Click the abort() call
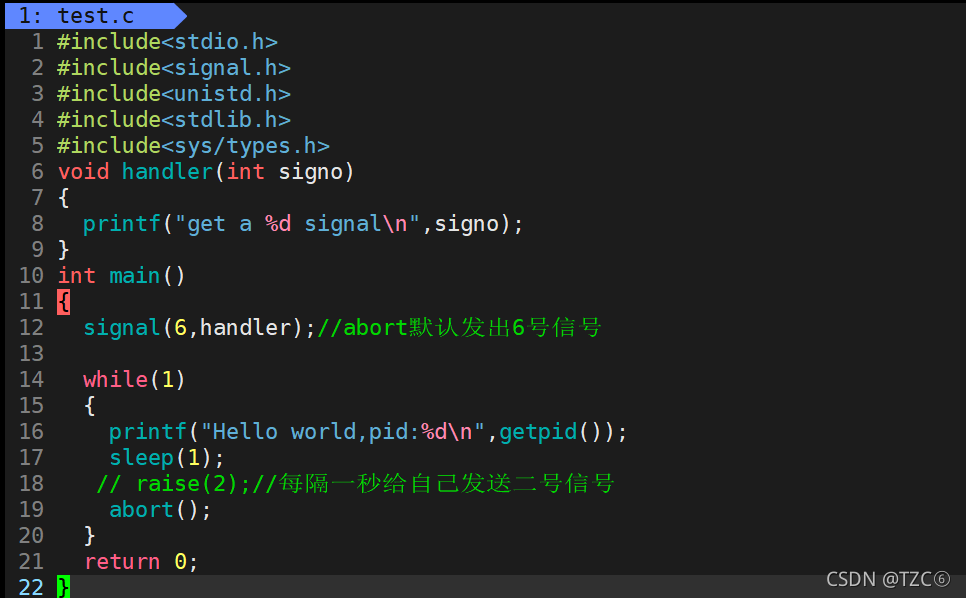This screenshot has height=598, width=966. 160,510
